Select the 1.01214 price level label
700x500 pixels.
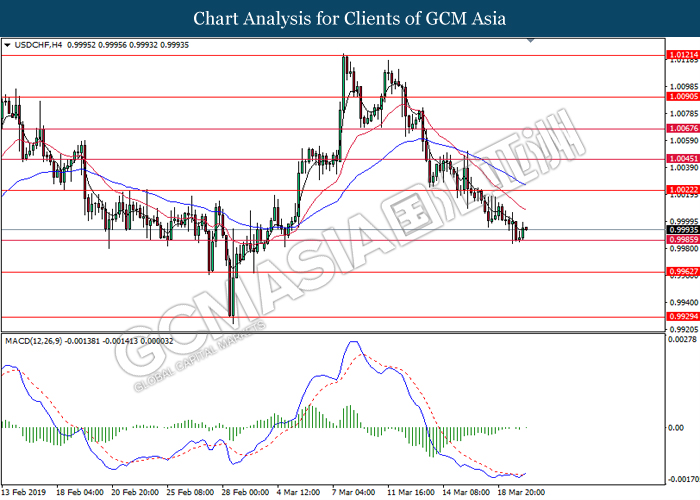tap(683, 55)
